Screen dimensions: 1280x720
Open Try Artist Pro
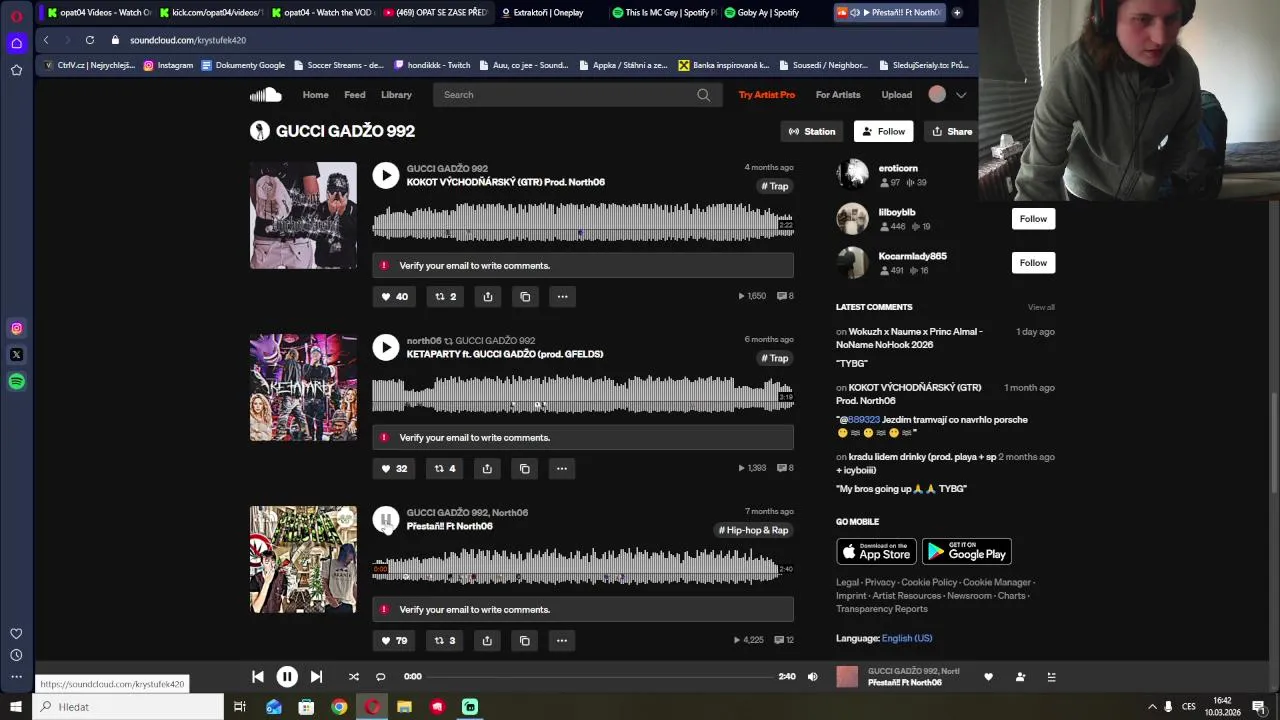point(767,95)
